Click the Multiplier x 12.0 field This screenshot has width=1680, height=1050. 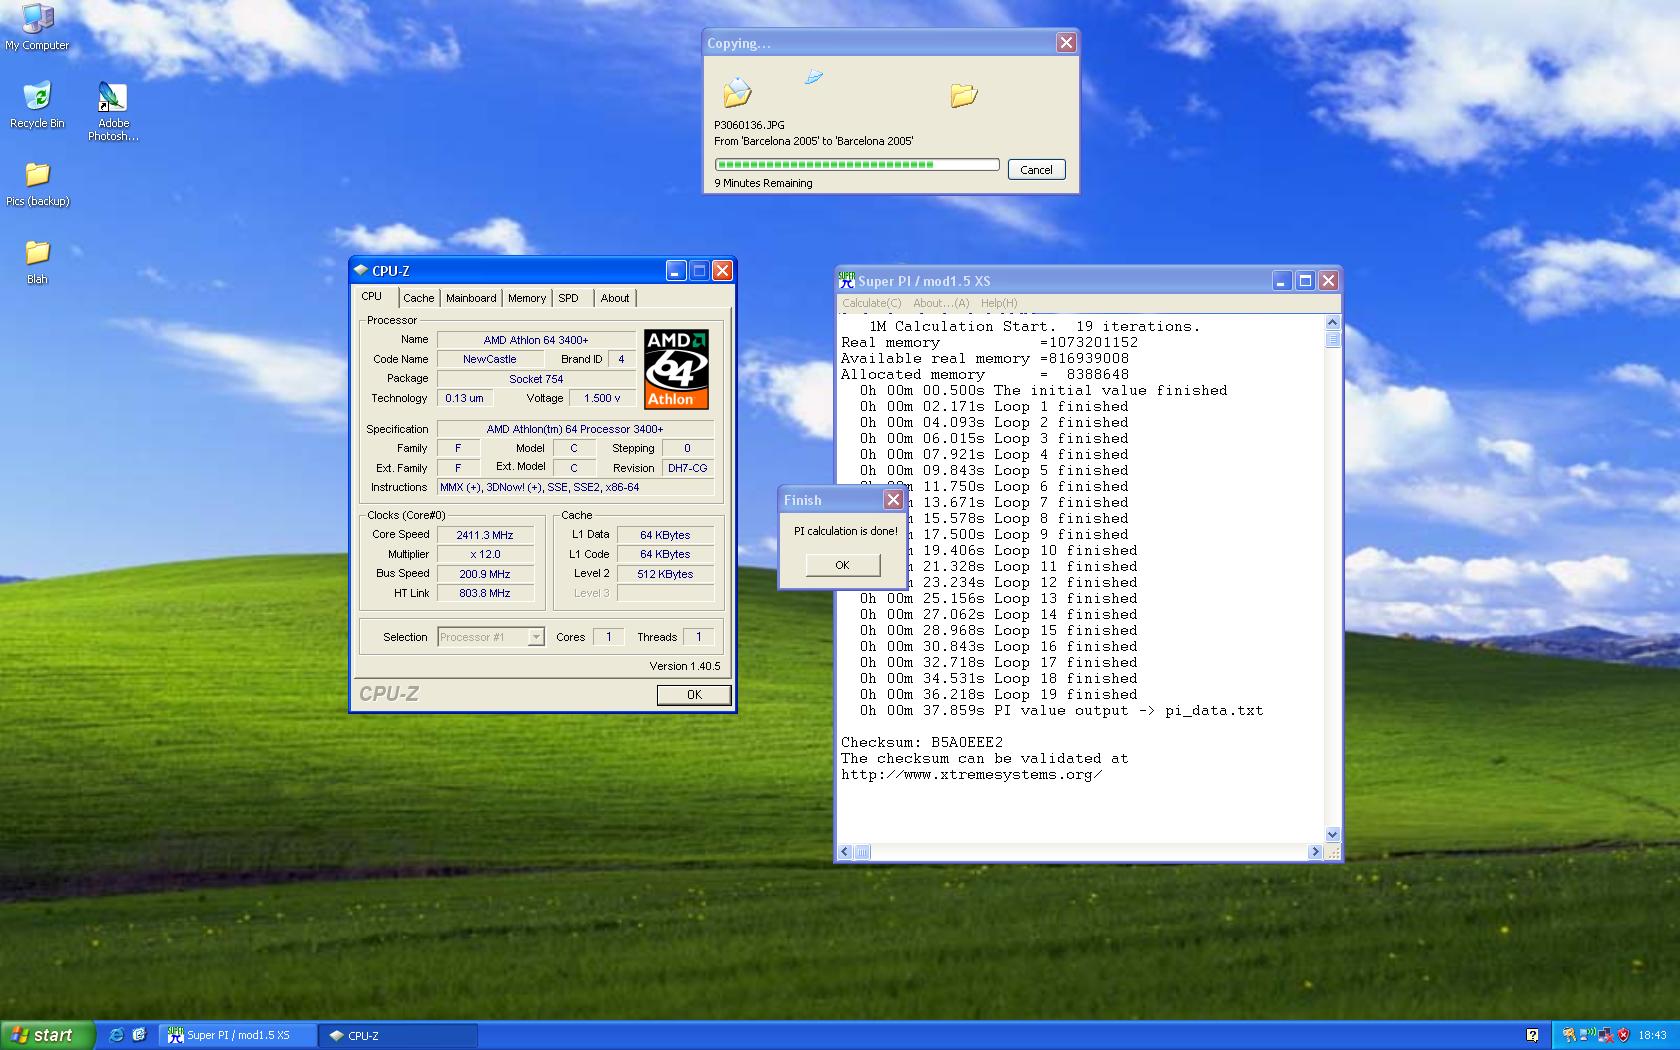[485, 554]
